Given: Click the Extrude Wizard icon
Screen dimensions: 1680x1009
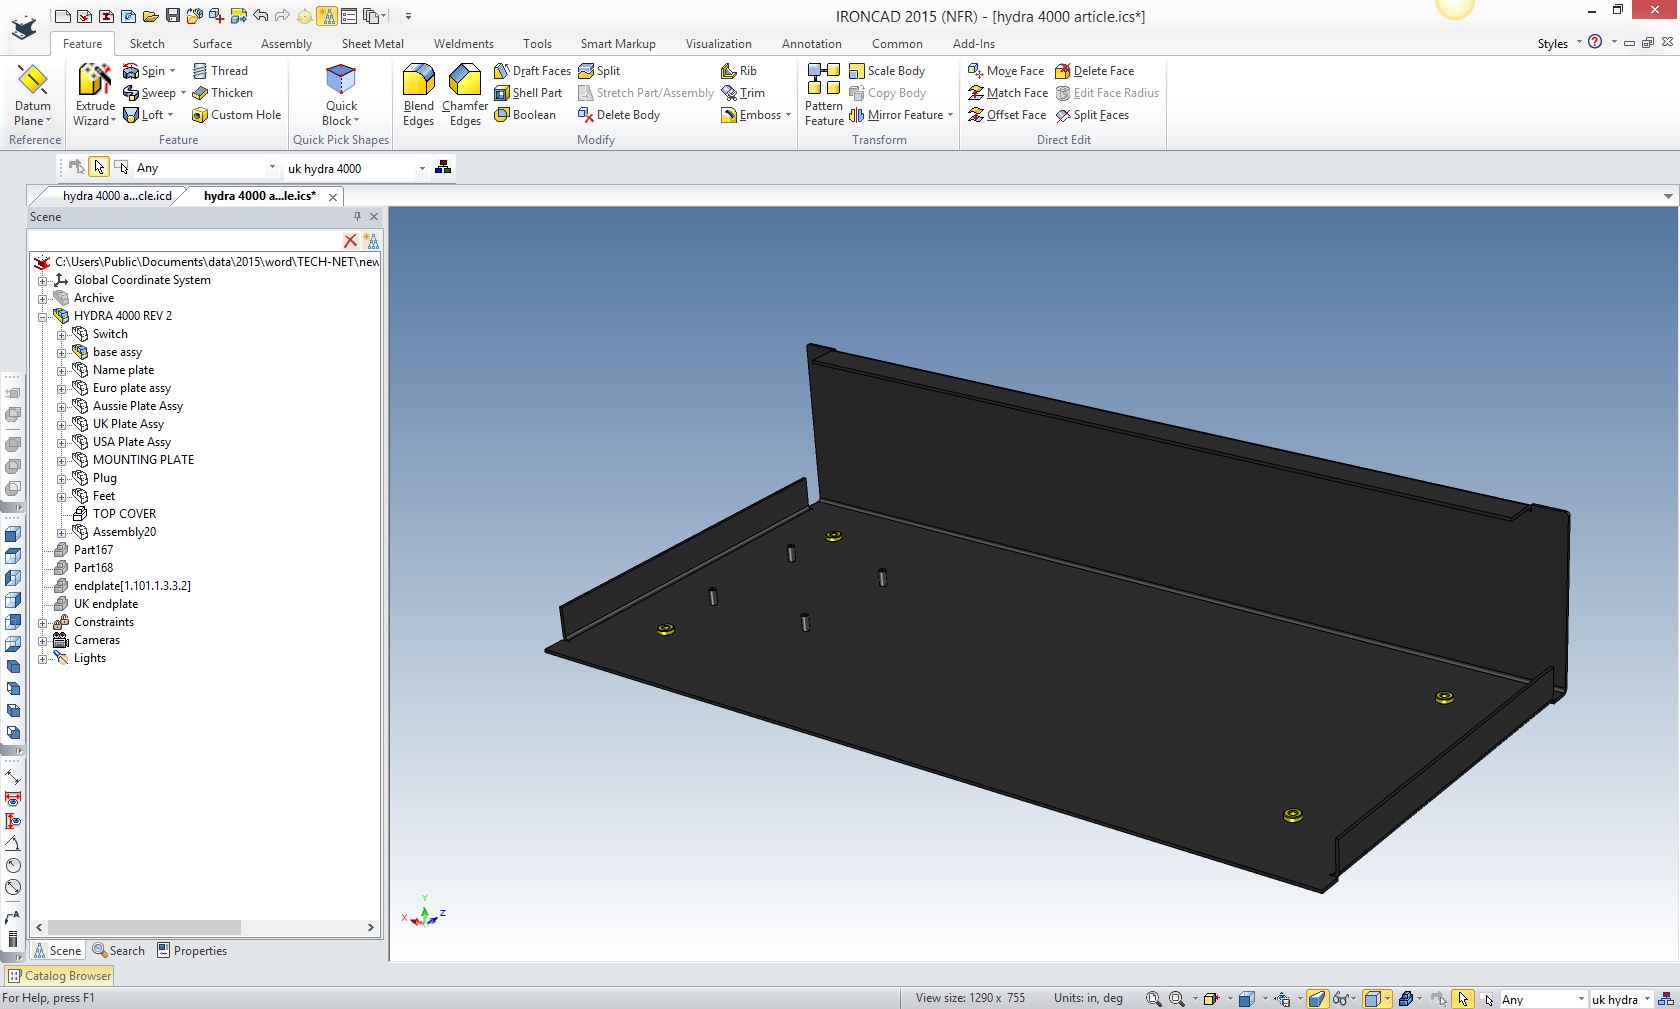Looking at the screenshot, I should click(x=95, y=80).
